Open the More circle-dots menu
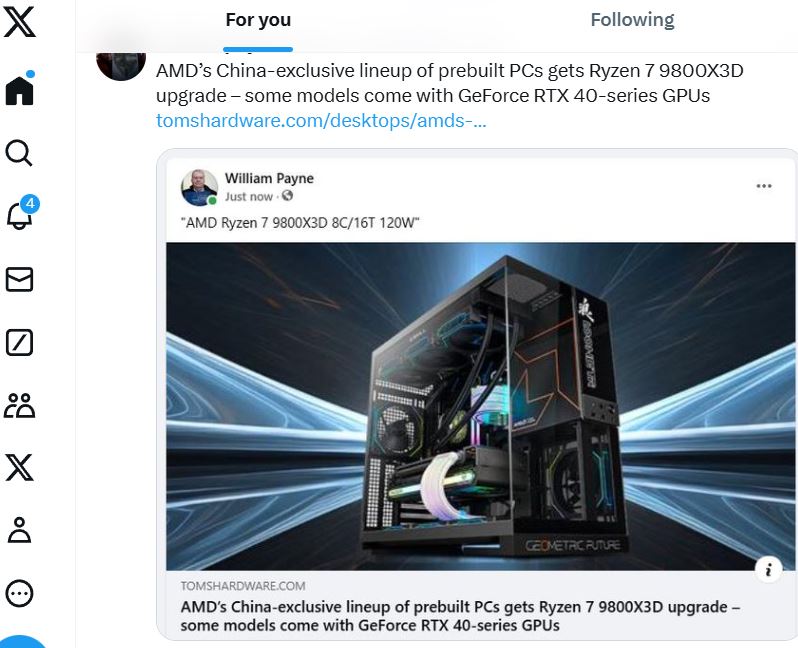The width and height of the screenshot is (798, 648). [19, 594]
